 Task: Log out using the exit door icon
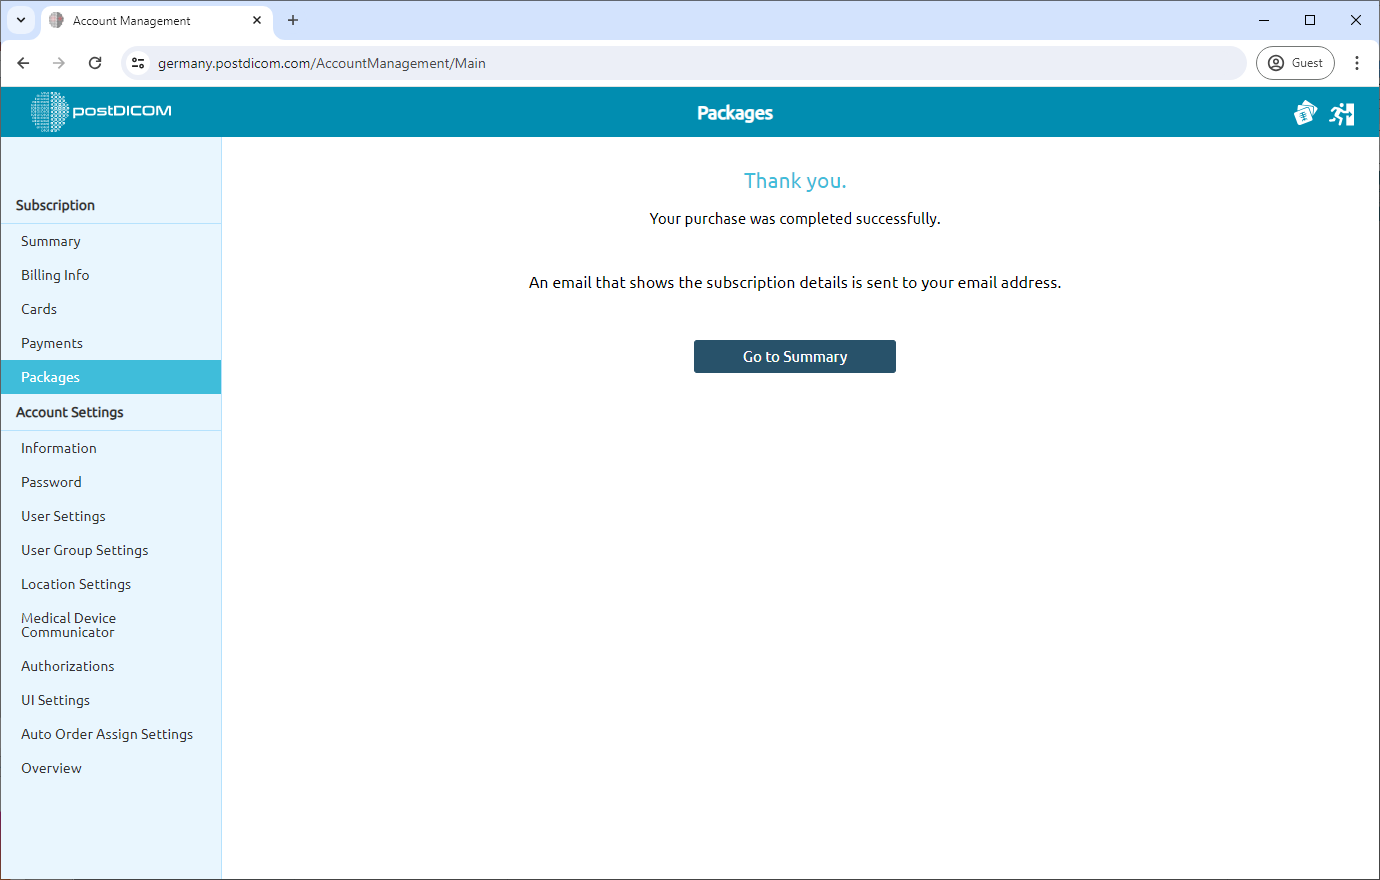coord(1342,113)
